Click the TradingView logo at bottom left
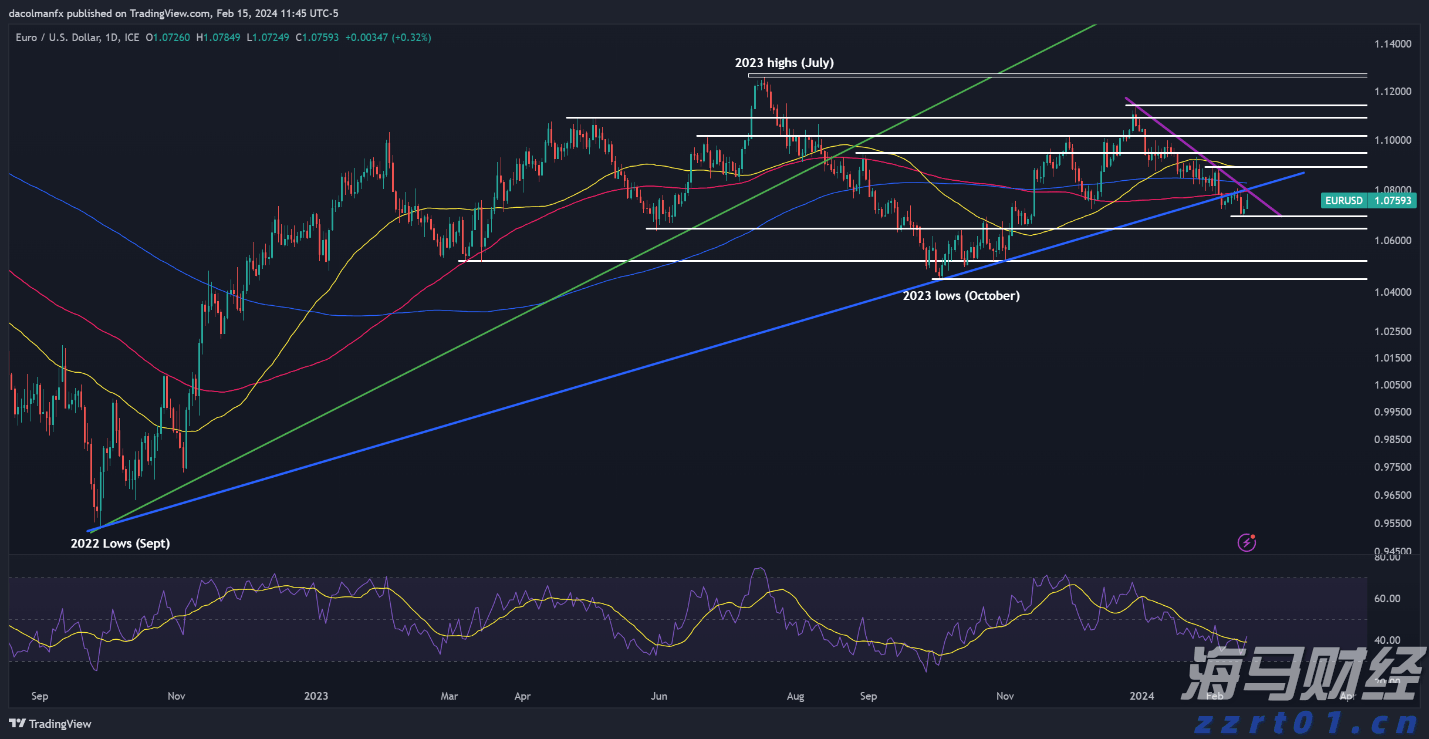The width and height of the screenshot is (1429, 739). (50, 724)
